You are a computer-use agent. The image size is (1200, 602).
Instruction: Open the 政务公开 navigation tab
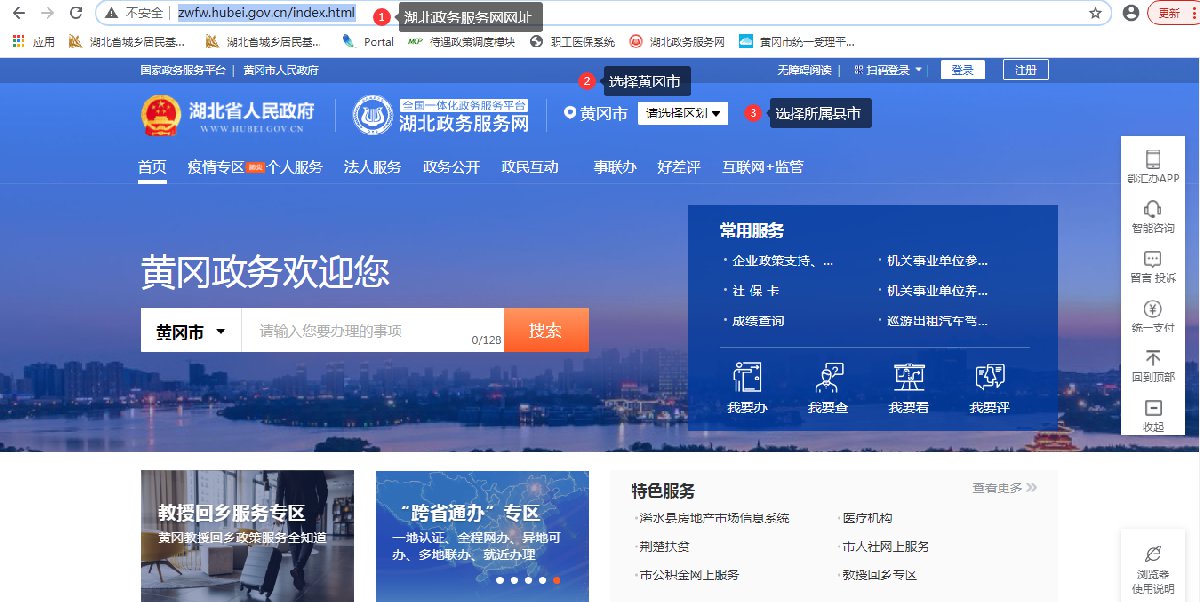point(451,167)
